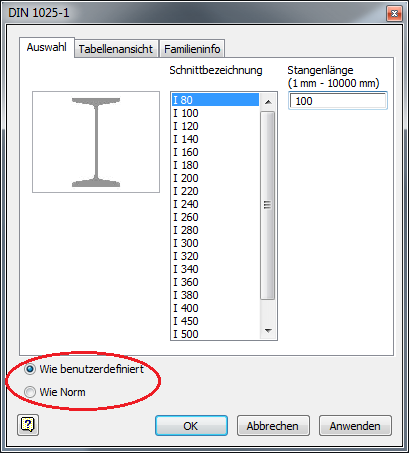The image size is (409, 453).
Task: Select section I 450
Action: (215, 321)
